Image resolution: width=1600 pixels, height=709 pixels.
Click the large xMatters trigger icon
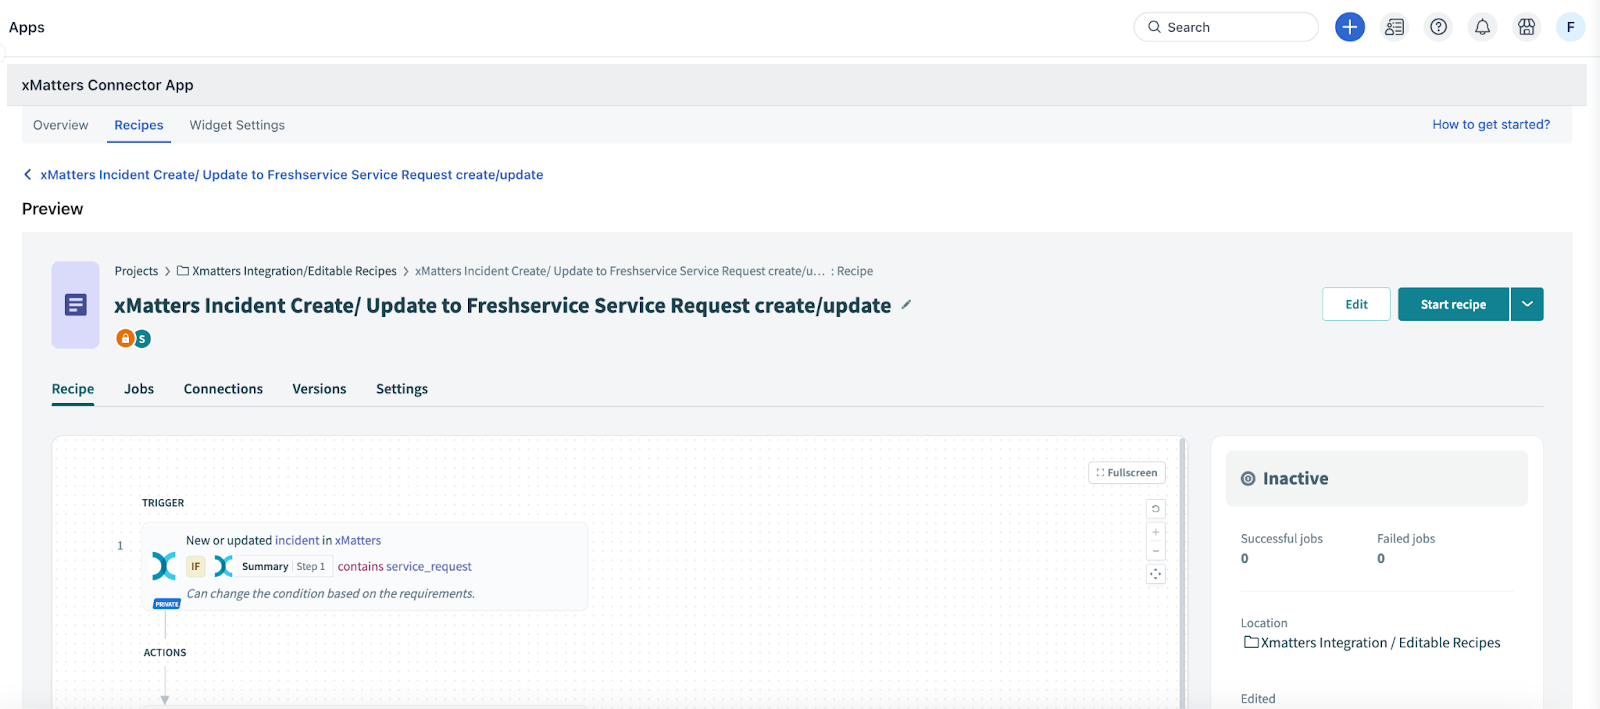click(x=164, y=566)
